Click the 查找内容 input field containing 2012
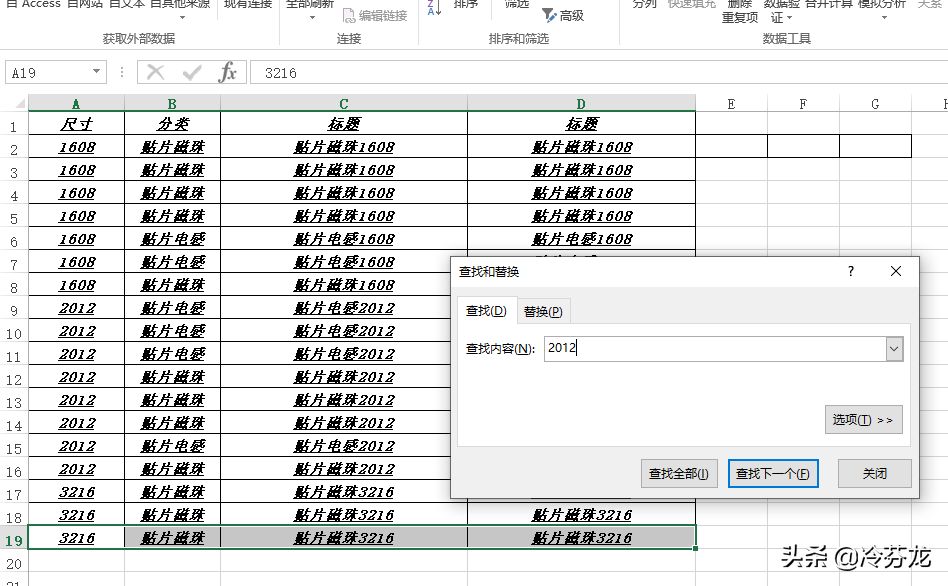 click(716, 349)
